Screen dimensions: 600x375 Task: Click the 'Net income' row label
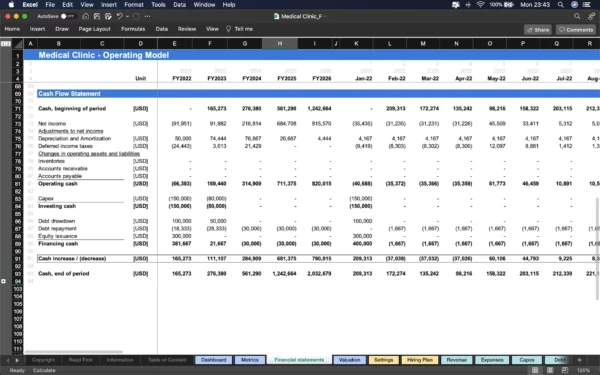coord(52,124)
